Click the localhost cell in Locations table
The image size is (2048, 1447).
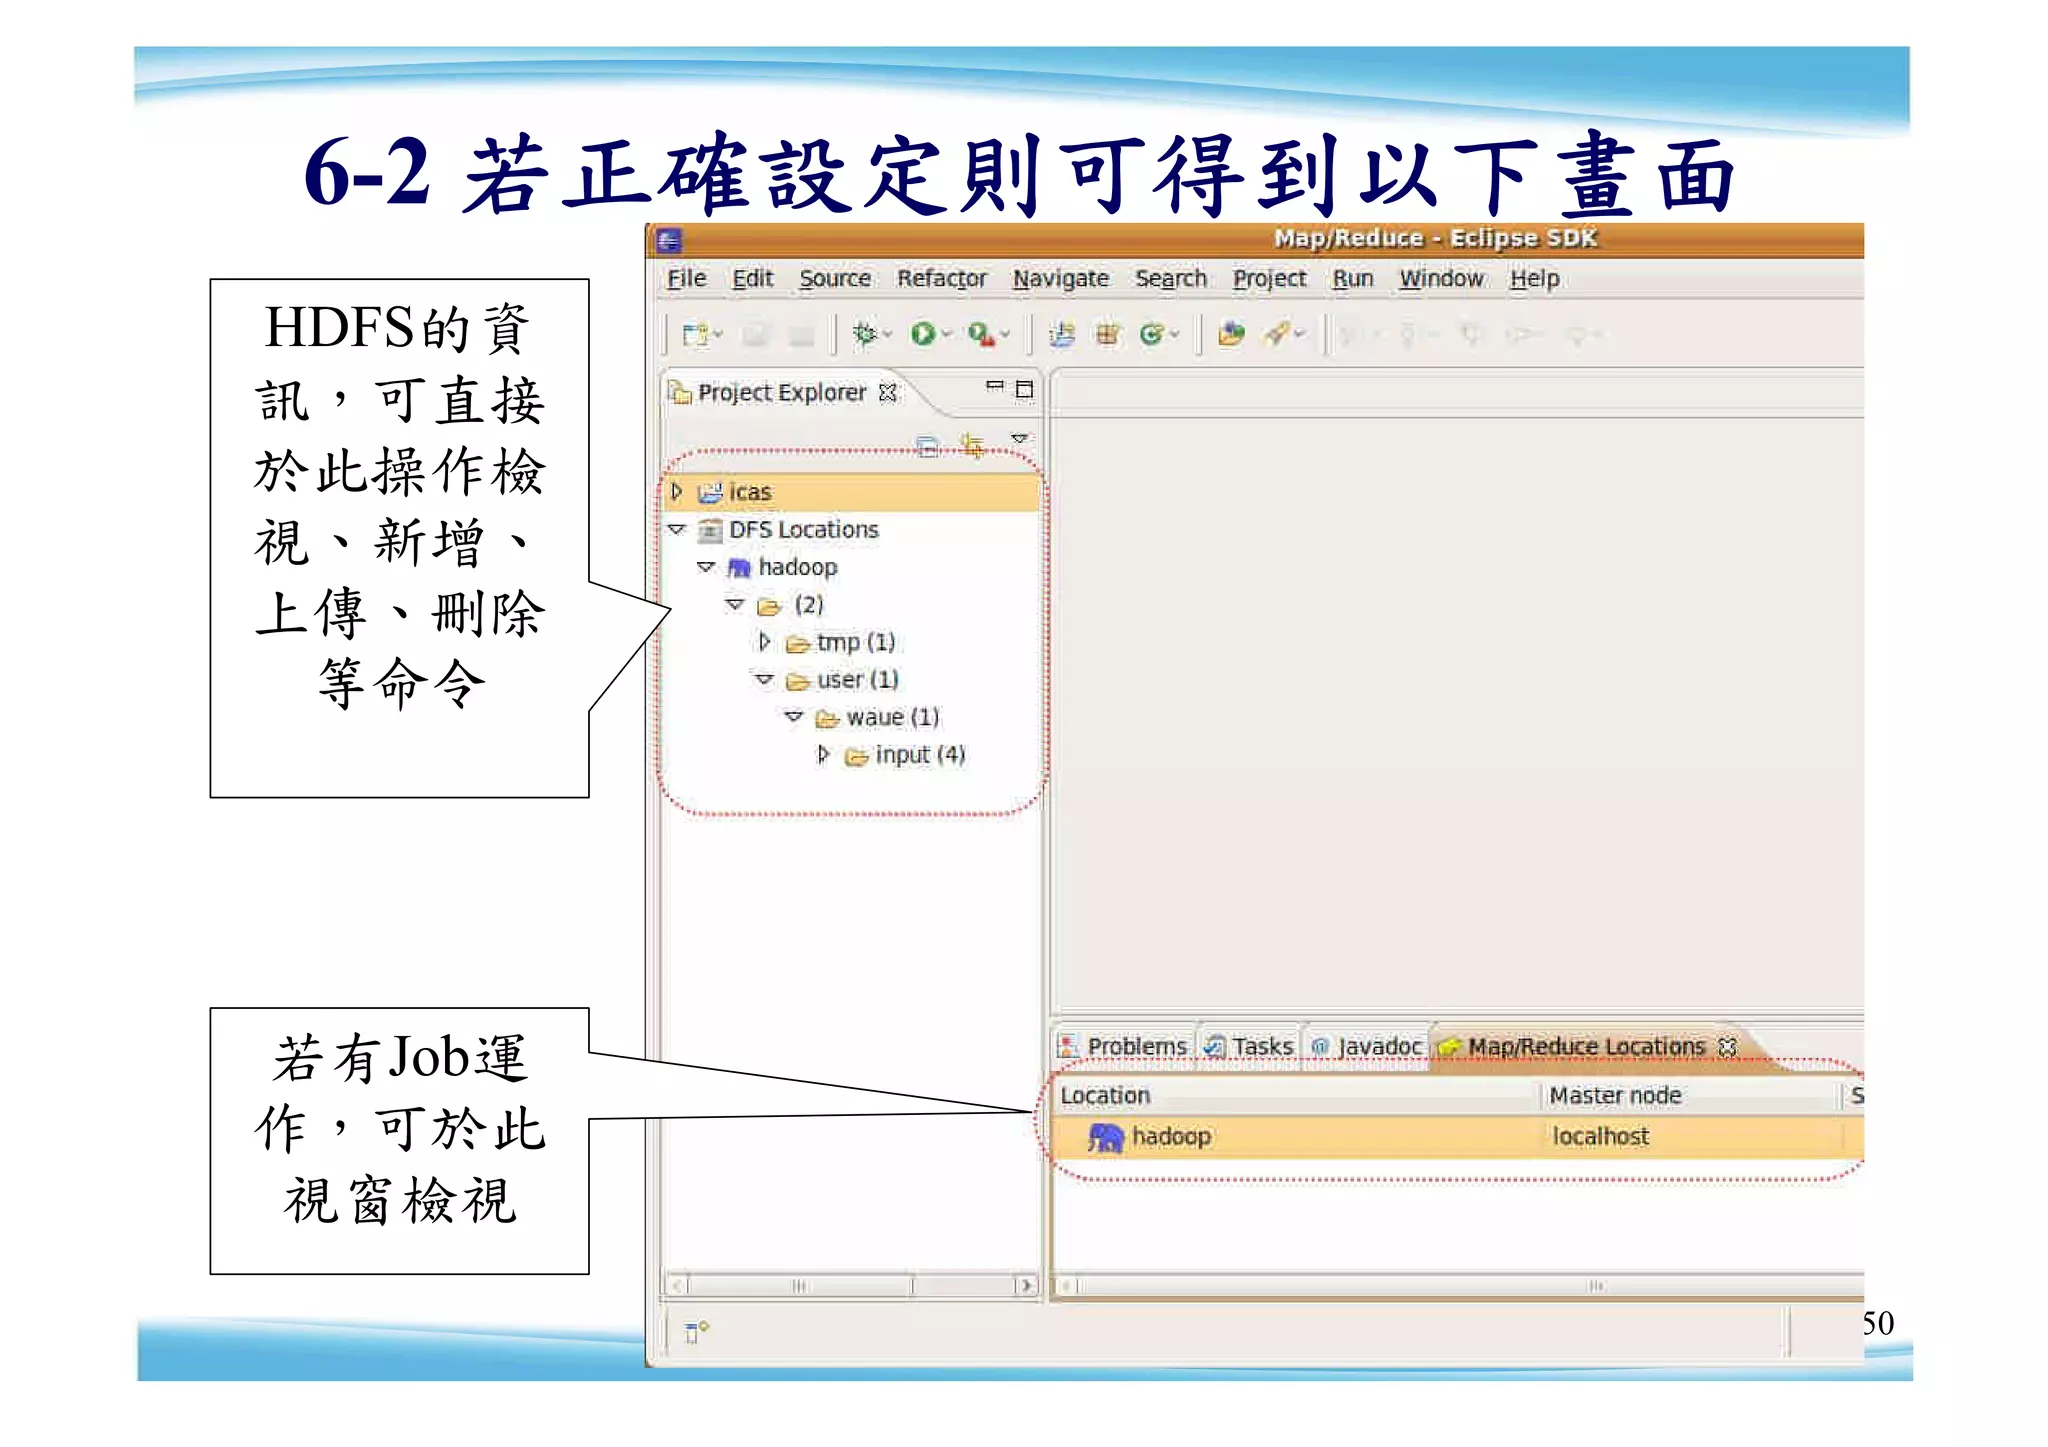pos(1600,1137)
